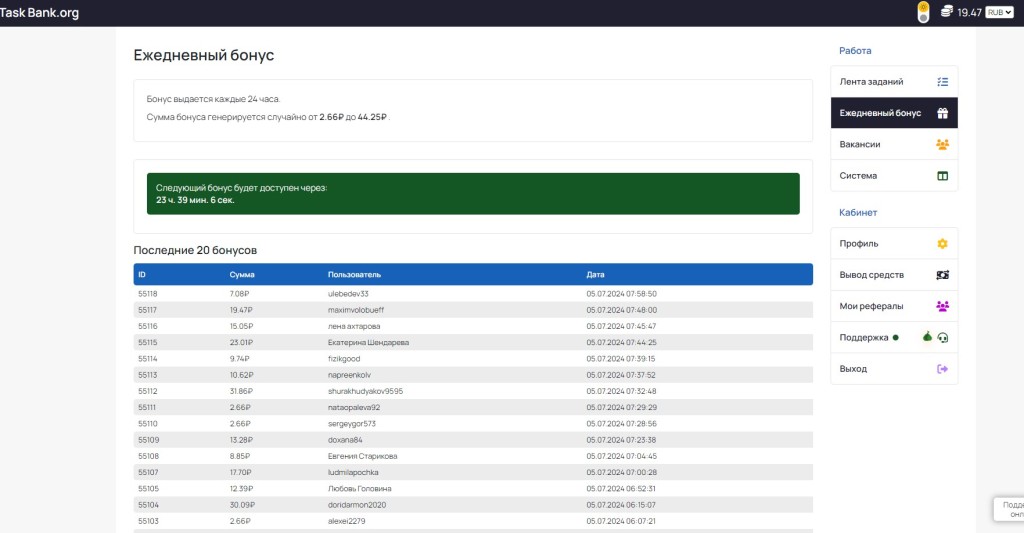The height and width of the screenshot is (533, 1024).
Task: Click the online support widget at right edge
Action: tap(1009, 509)
